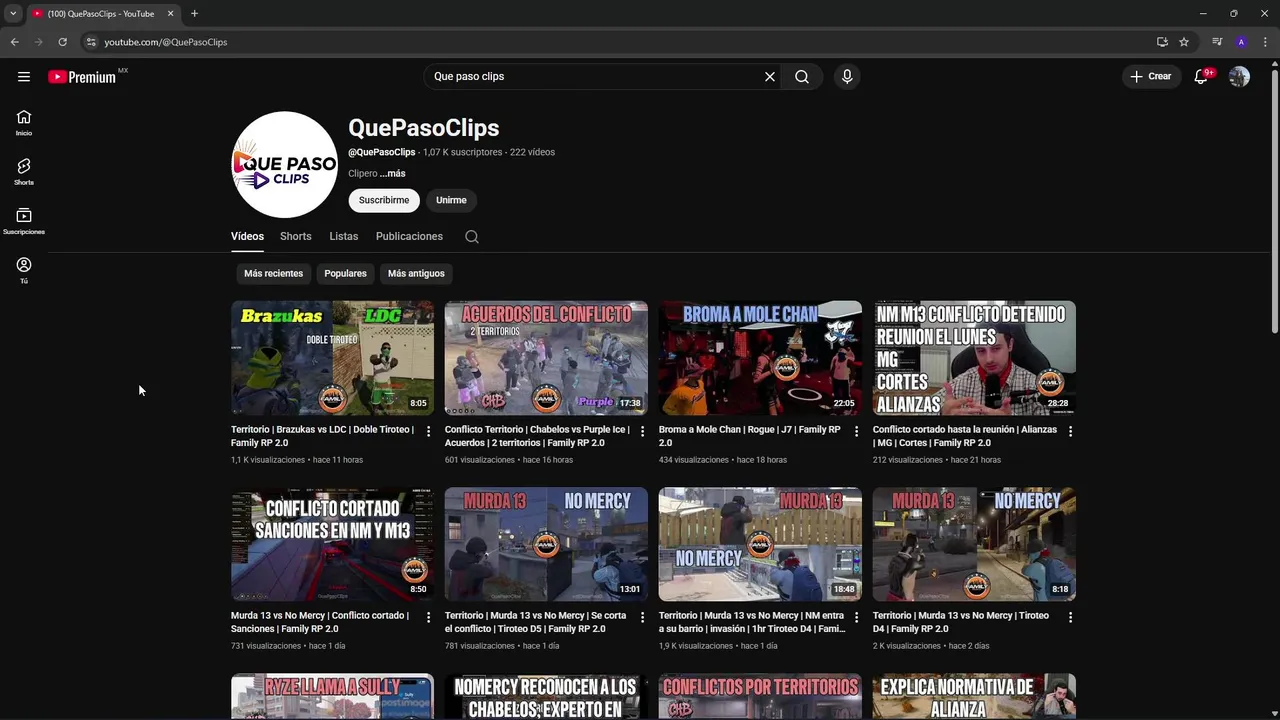Play the NM M13 Conflicto Detenido thumbnail
1280x720 pixels.
point(974,358)
